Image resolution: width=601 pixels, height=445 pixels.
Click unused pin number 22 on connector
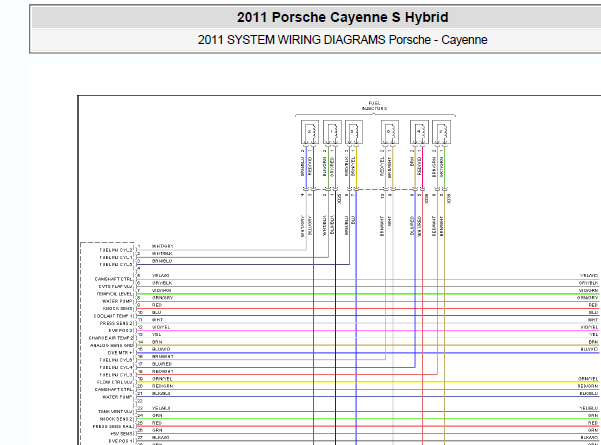140,401
